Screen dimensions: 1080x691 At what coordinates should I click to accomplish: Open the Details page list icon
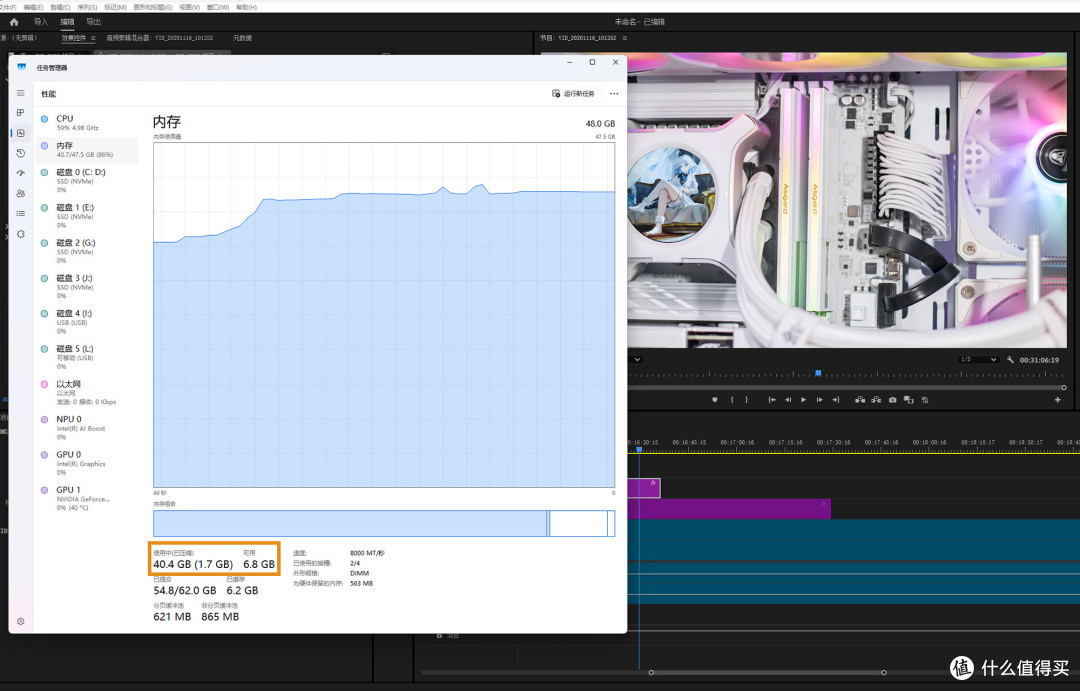(x=21, y=214)
